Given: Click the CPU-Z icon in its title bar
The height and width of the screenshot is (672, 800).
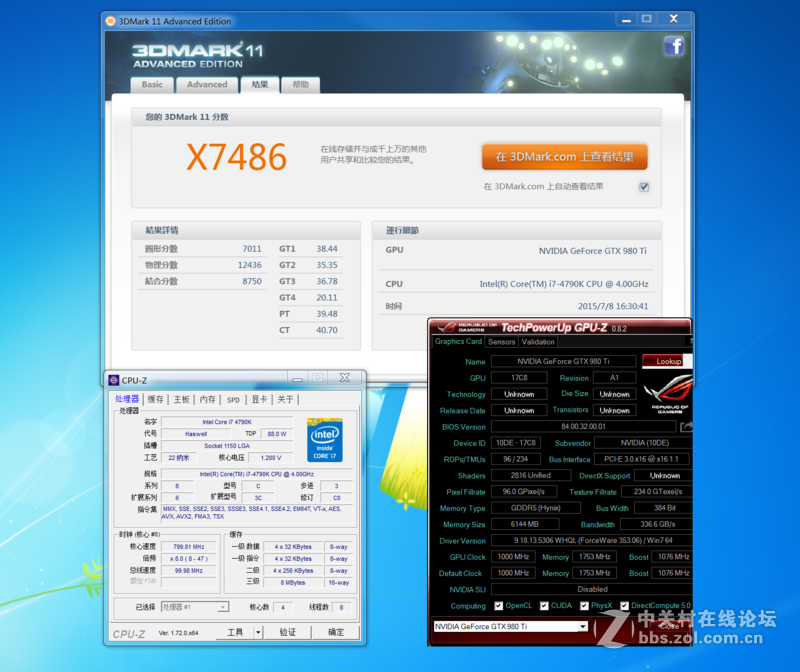Looking at the screenshot, I should (x=113, y=378).
